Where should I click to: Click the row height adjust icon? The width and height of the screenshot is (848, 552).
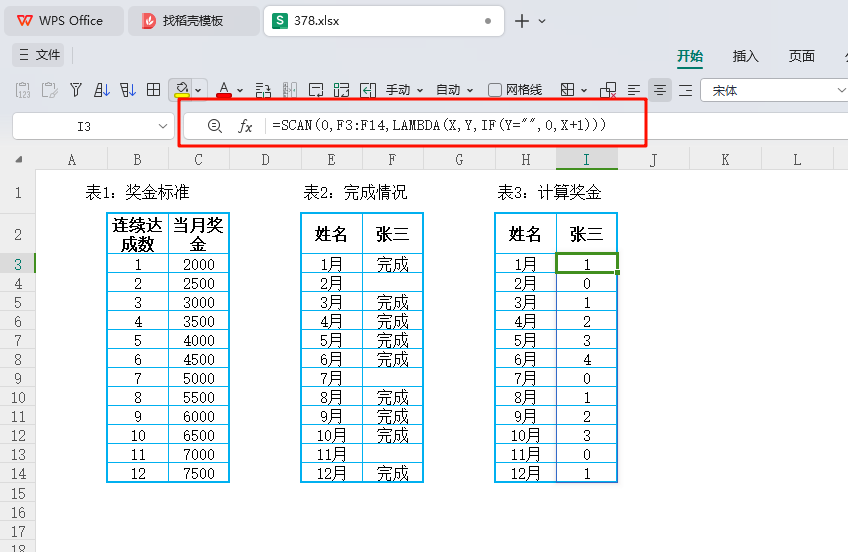tap(263, 90)
